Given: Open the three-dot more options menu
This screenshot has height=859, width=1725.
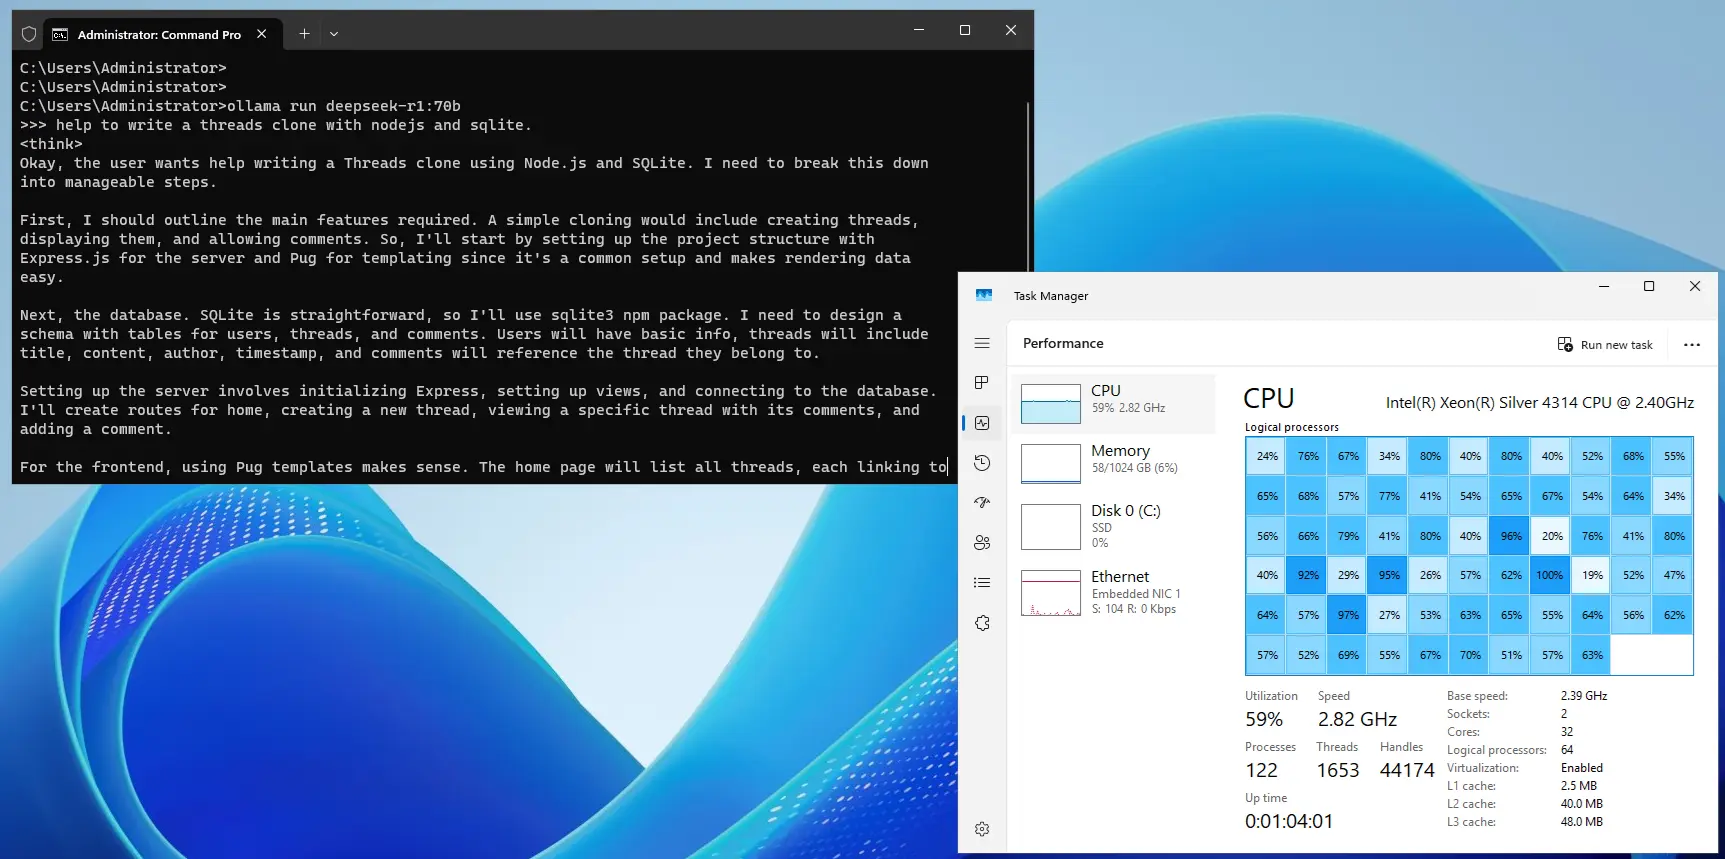Looking at the screenshot, I should click(x=1691, y=345).
